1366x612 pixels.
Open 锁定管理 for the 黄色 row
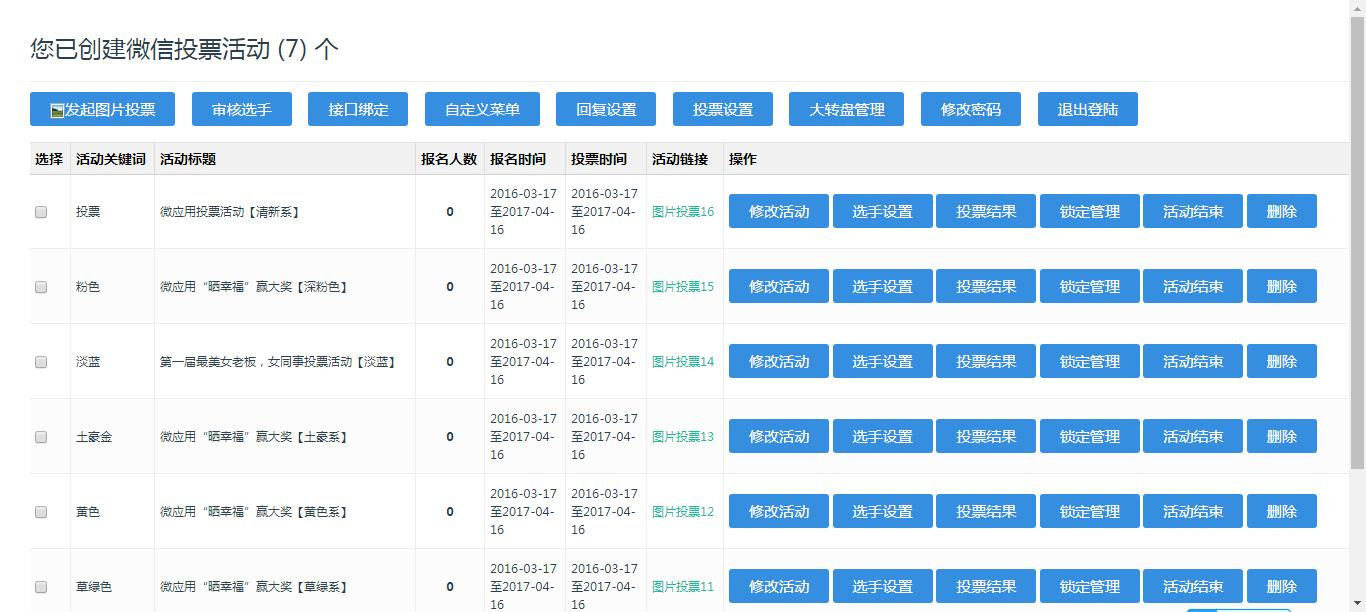pos(1090,511)
